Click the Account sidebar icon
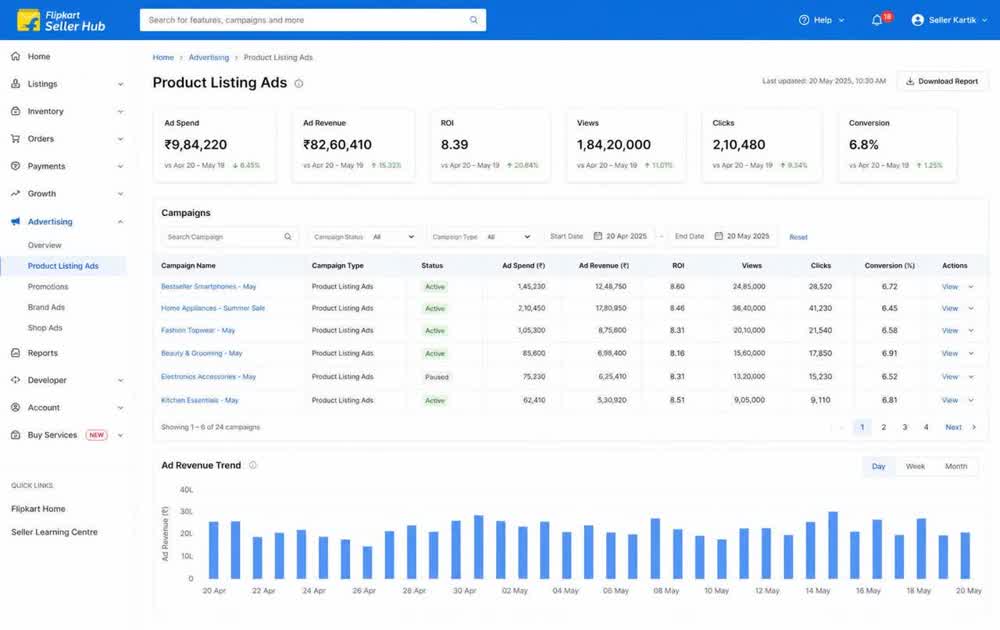This screenshot has width=1000, height=630. (x=15, y=407)
